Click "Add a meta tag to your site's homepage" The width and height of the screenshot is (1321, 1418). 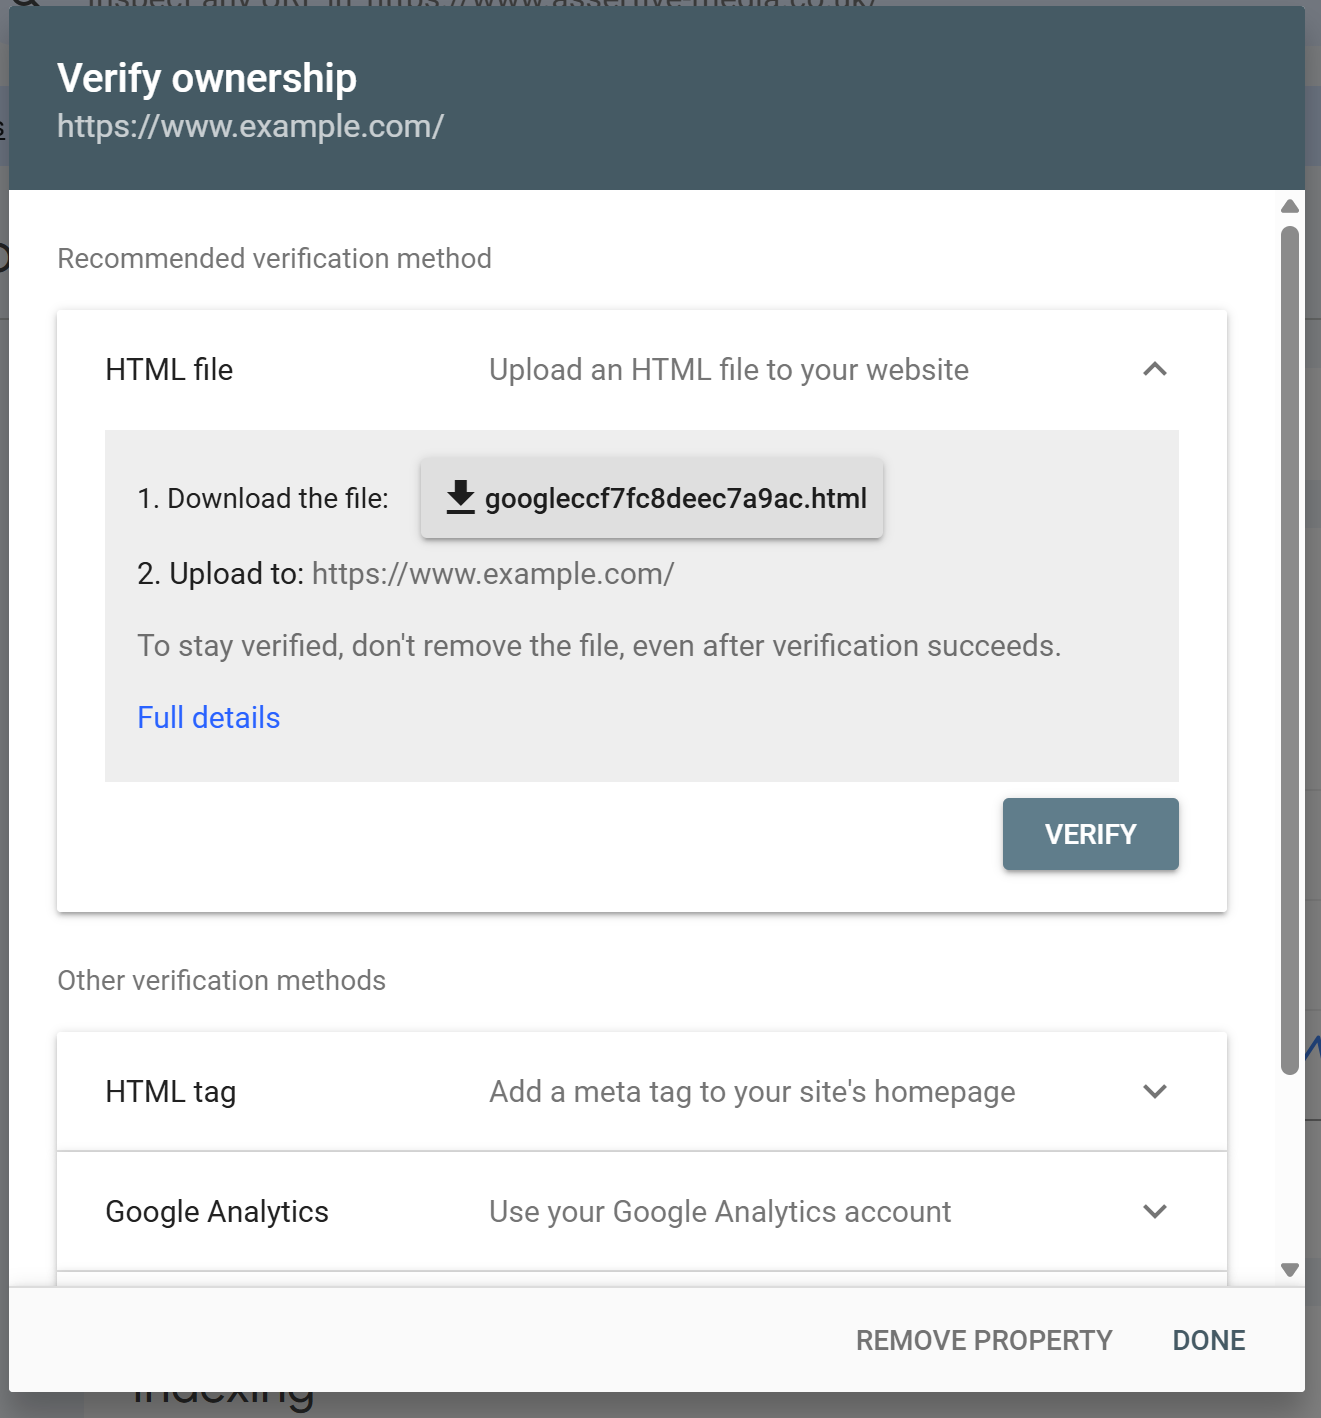(751, 1091)
